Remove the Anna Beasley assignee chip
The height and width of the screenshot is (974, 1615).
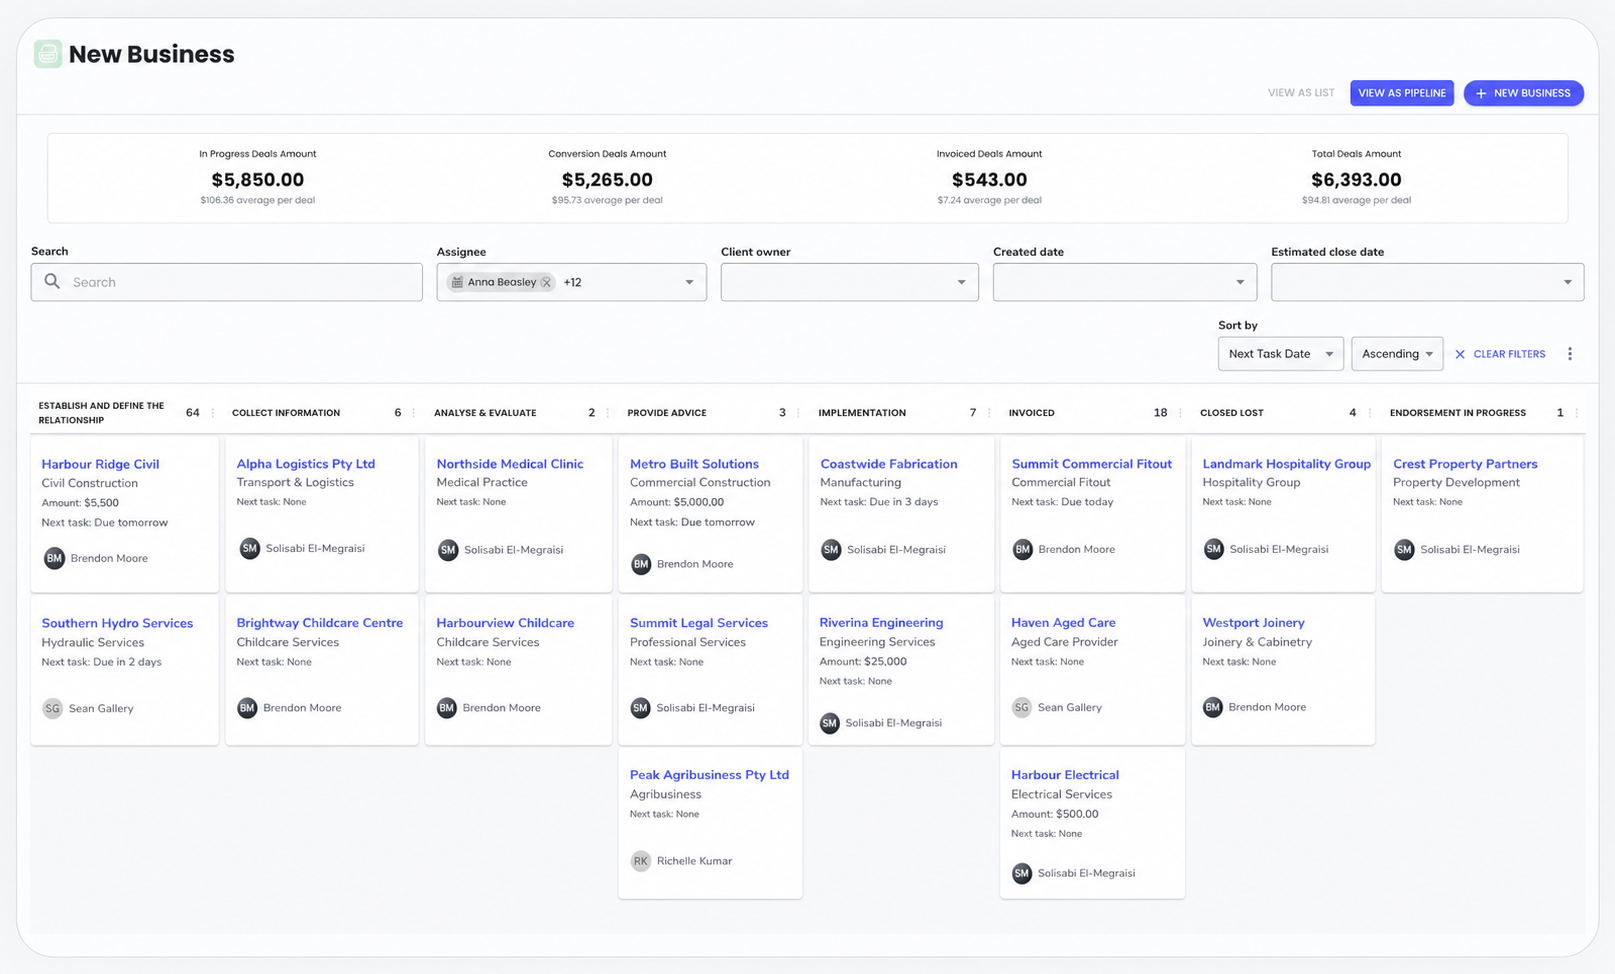click(546, 283)
